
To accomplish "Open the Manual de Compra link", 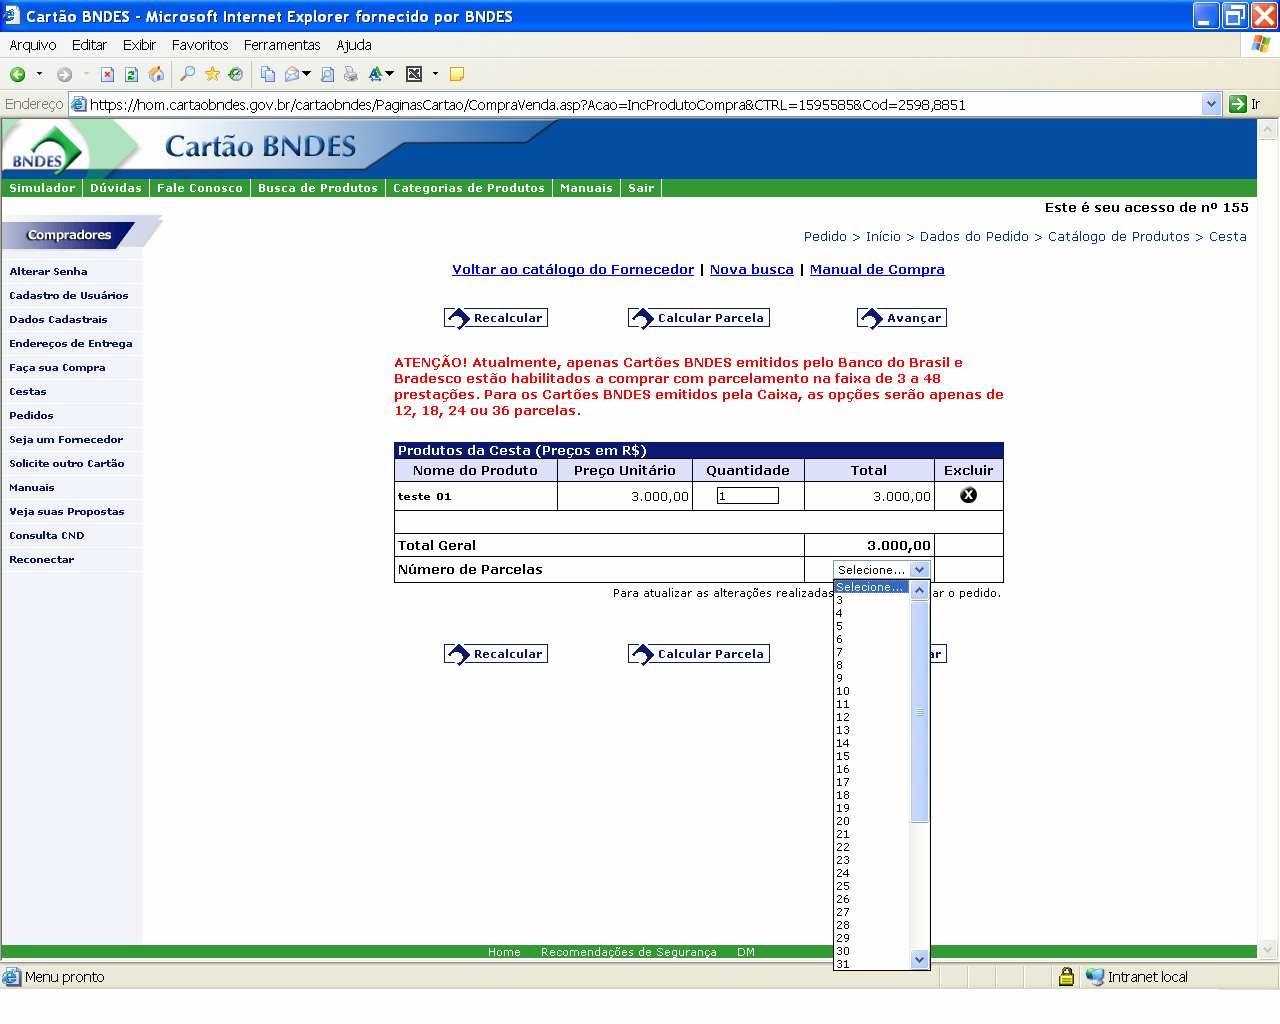I will tap(877, 269).
